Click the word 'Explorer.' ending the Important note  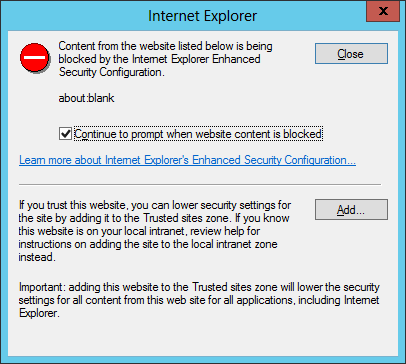click(x=39, y=313)
